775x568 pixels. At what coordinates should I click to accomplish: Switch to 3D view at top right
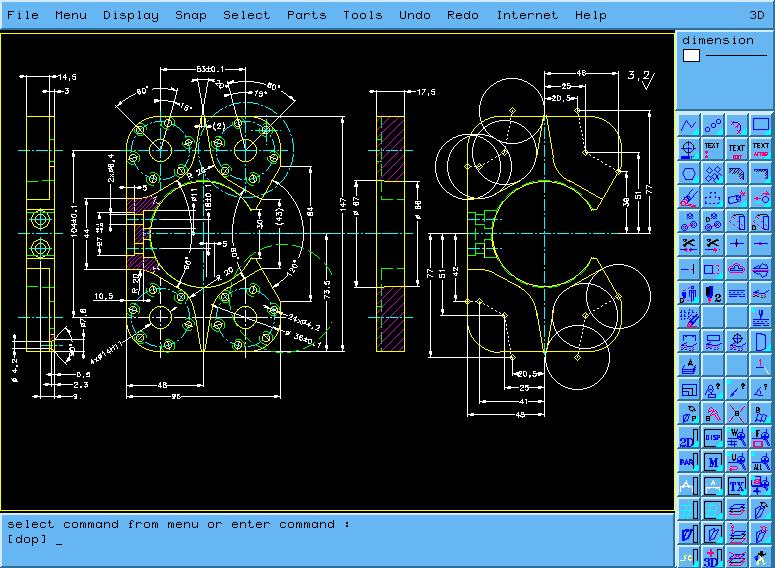click(x=757, y=15)
